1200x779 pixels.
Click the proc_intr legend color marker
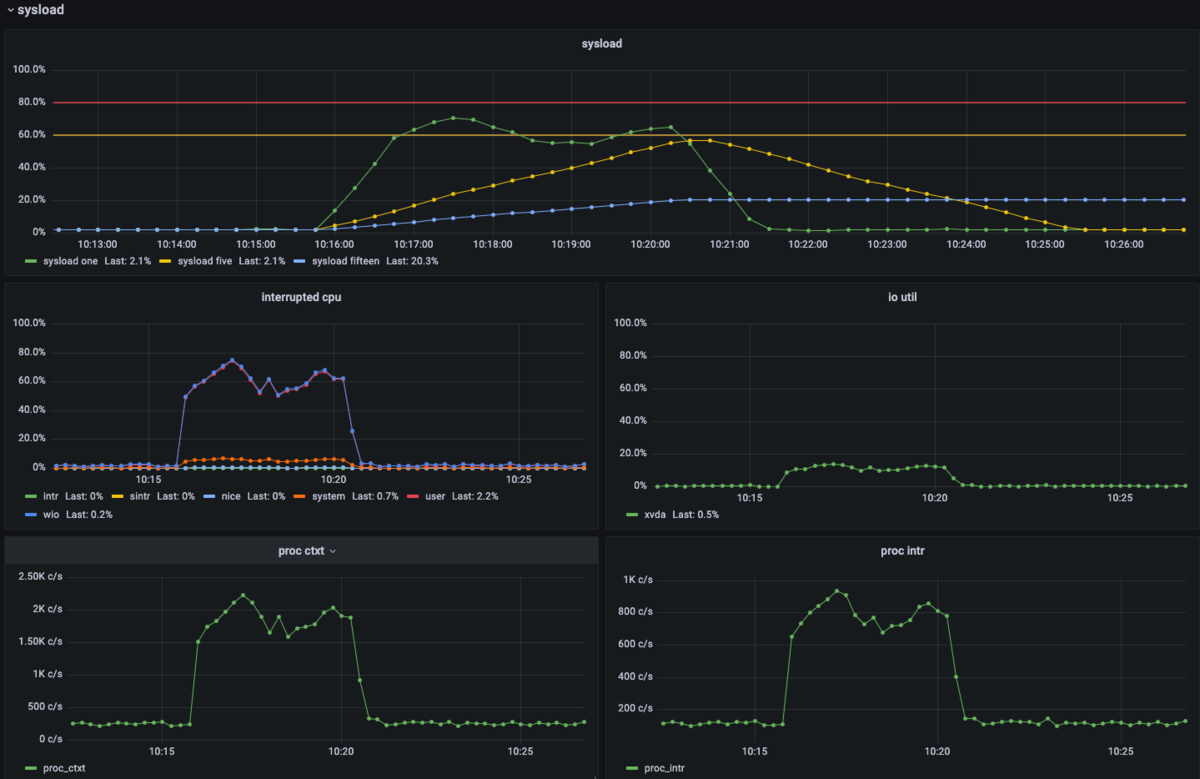tap(632, 768)
